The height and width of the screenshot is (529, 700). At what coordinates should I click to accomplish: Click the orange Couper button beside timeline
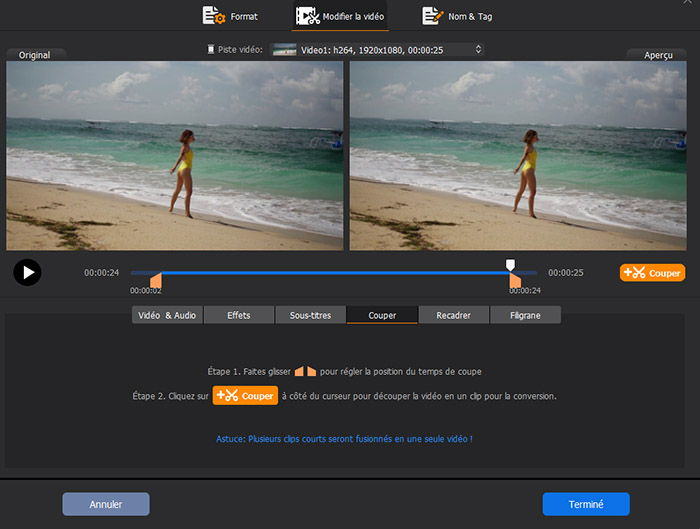pos(652,272)
